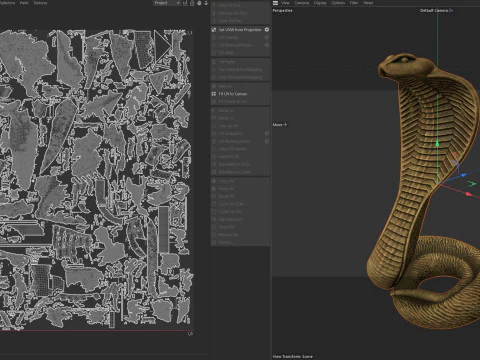Click the 1,0 coordinate label under UV canvas
This screenshot has height=360, width=480.
[x=190, y=334]
